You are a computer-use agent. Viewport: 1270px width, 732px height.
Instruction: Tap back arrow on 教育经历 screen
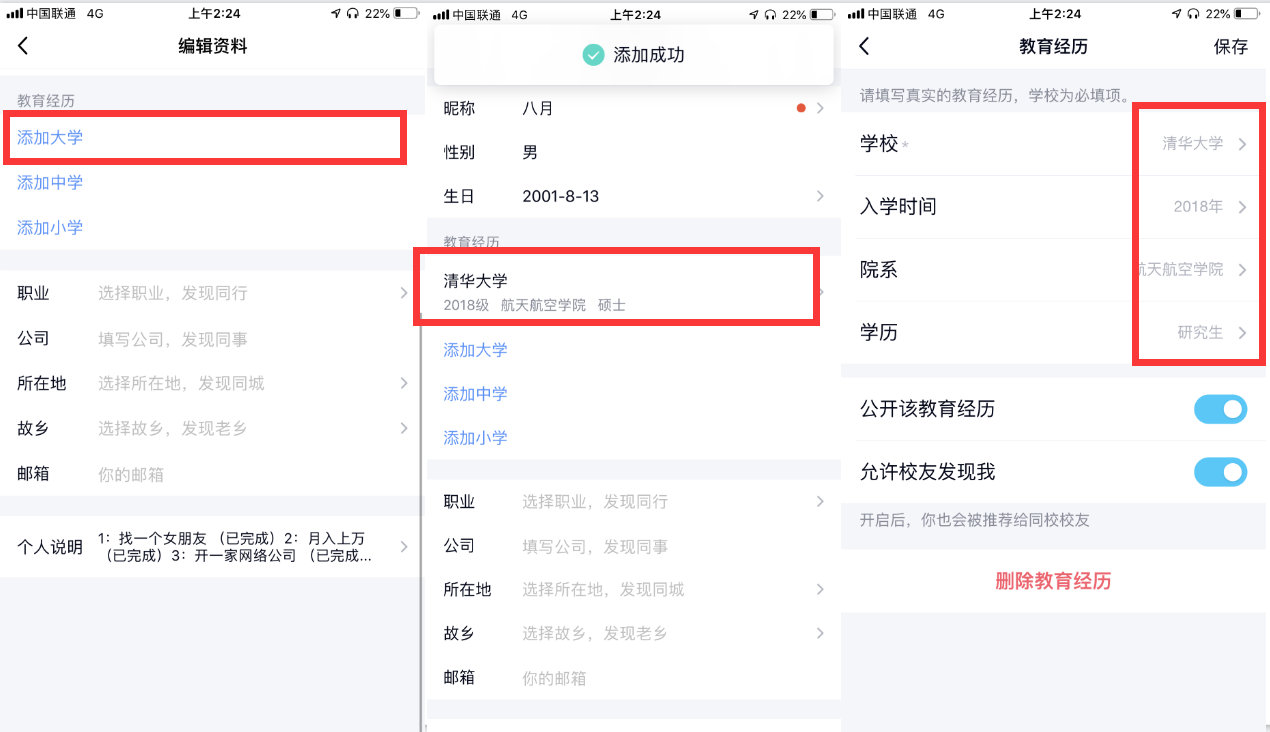tap(864, 46)
